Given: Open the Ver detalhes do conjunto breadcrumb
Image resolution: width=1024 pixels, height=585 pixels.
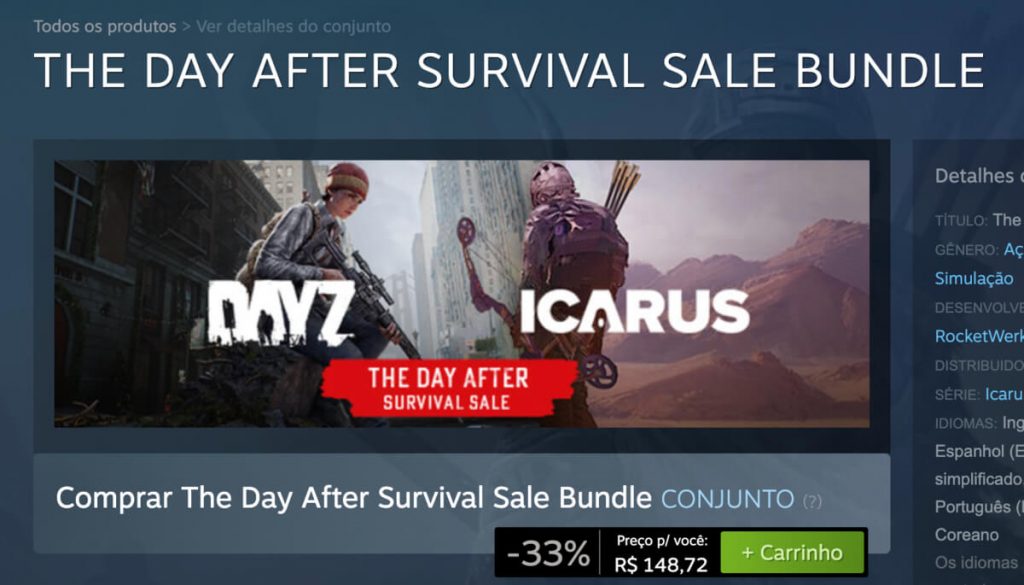Looking at the screenshot, I should coord(293,27).
